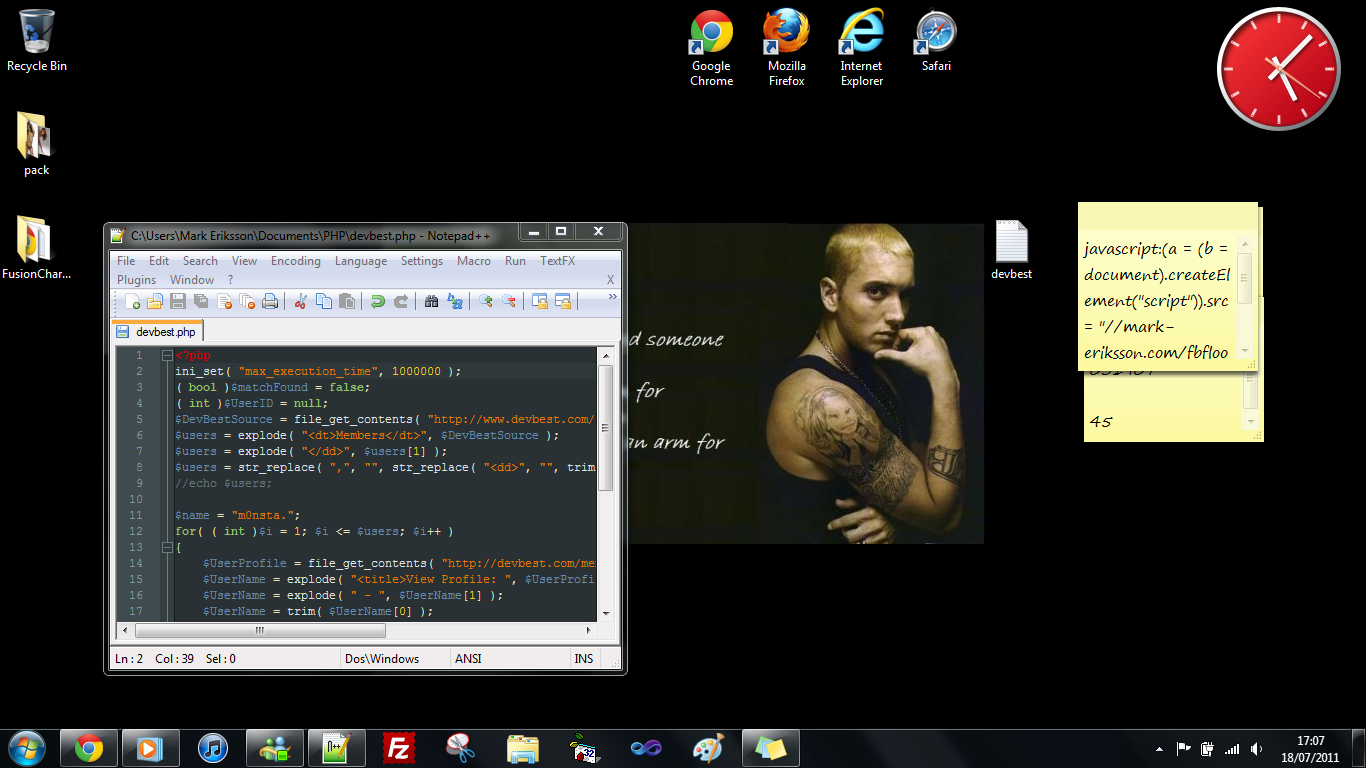Open Snipping Tool from the taskbar
Image resolution: width=1366 pixels, height=768 pixels.
(x=461, y=748)
